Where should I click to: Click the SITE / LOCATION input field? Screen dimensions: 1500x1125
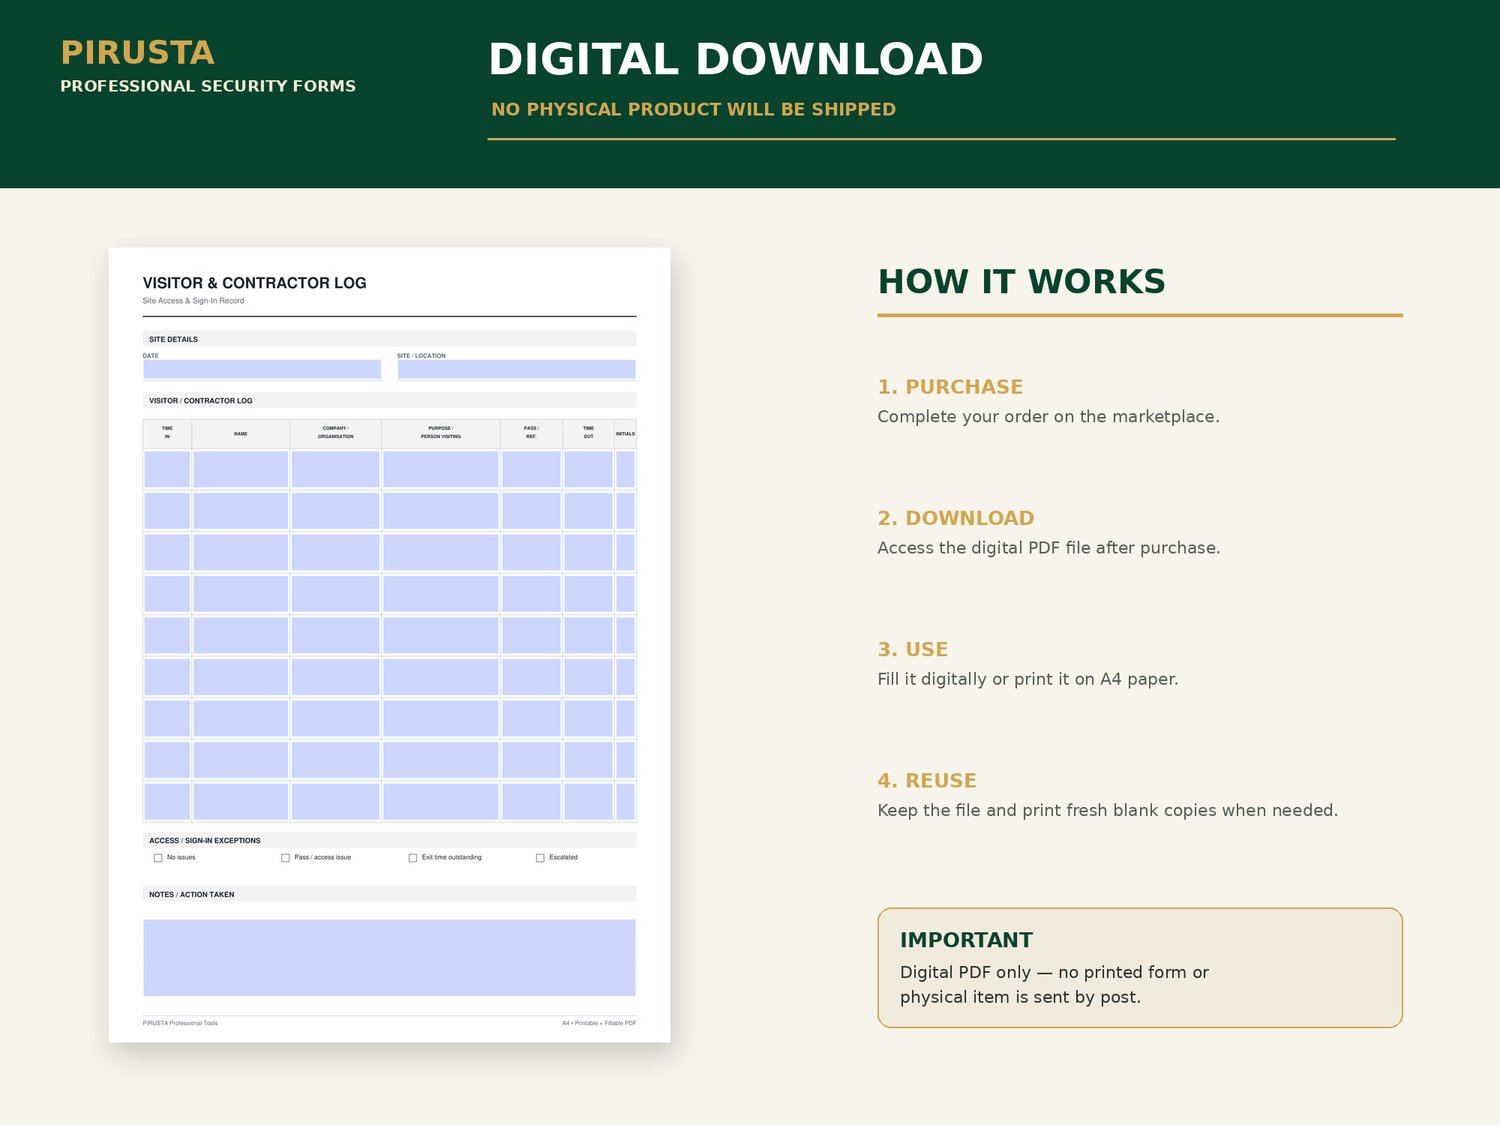click(x=516, y=369)
